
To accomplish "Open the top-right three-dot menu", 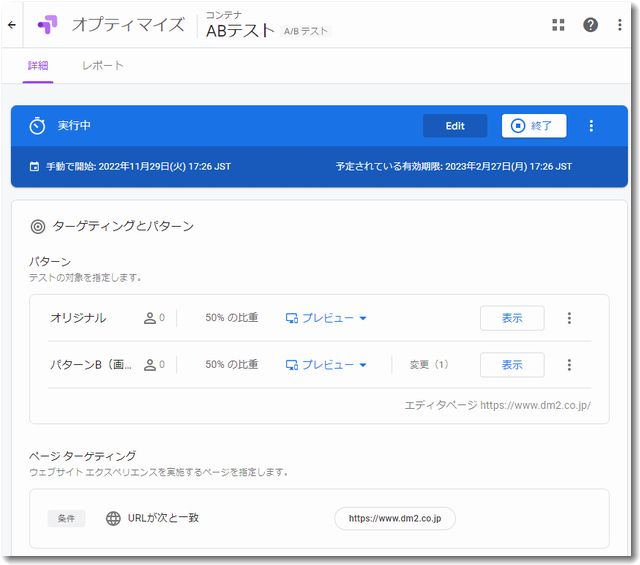I will click(x=620, y=25).
